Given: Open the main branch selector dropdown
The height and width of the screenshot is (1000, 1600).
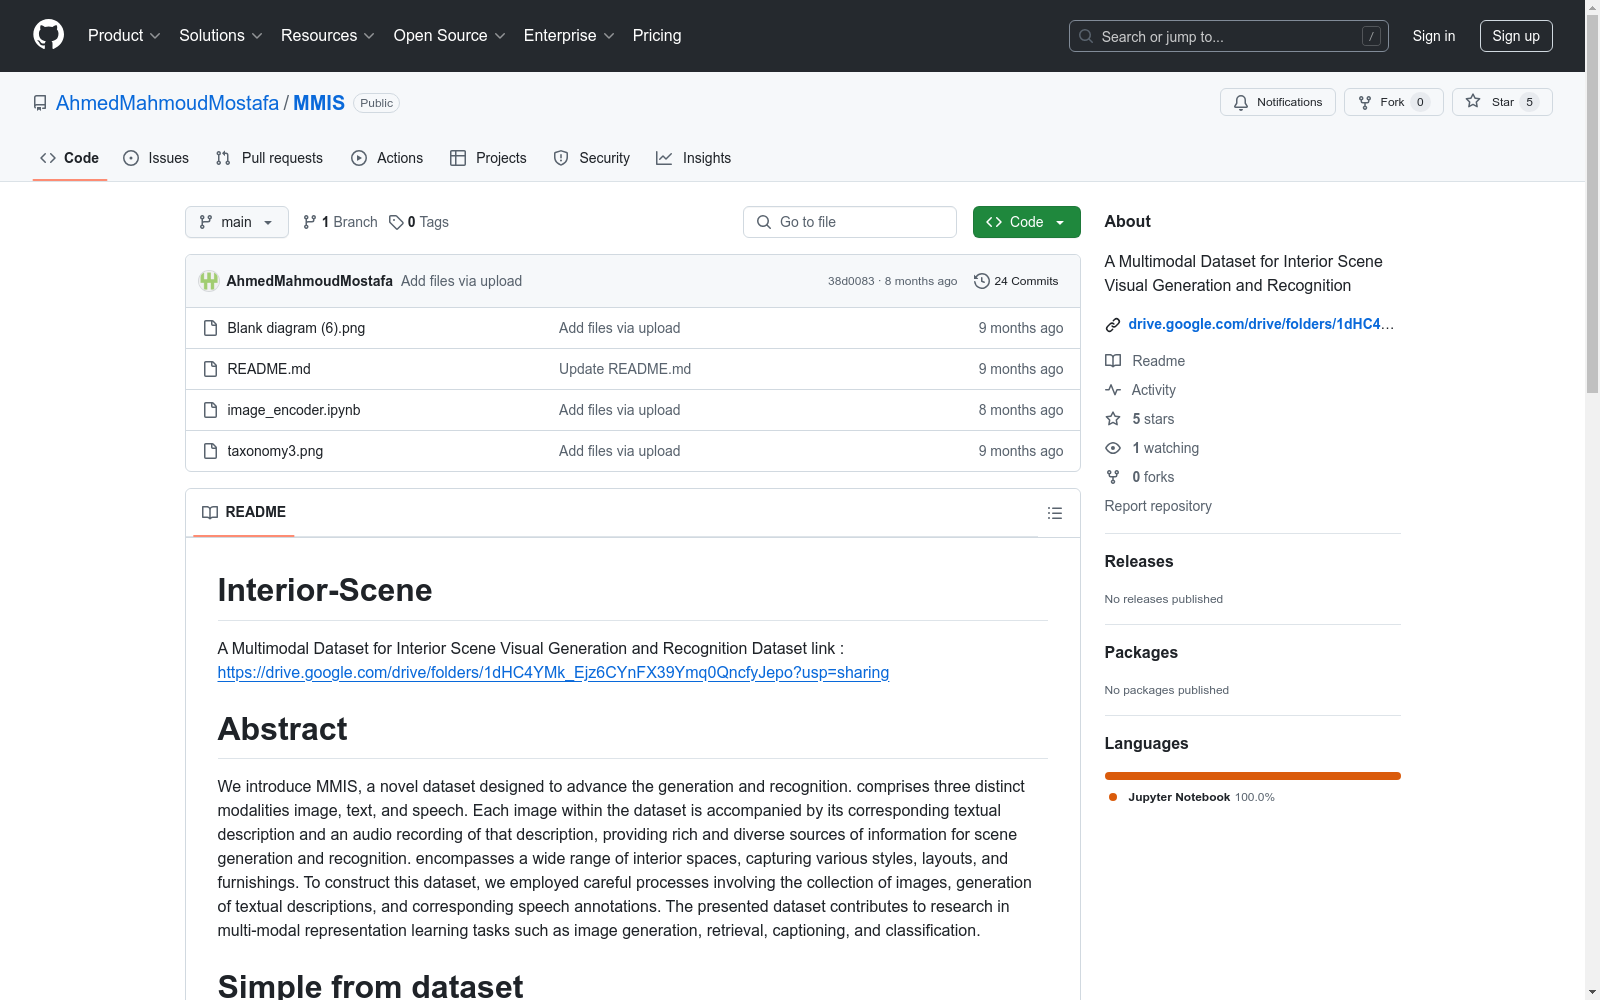Looking at the screenshot, I should pos(237,222).
